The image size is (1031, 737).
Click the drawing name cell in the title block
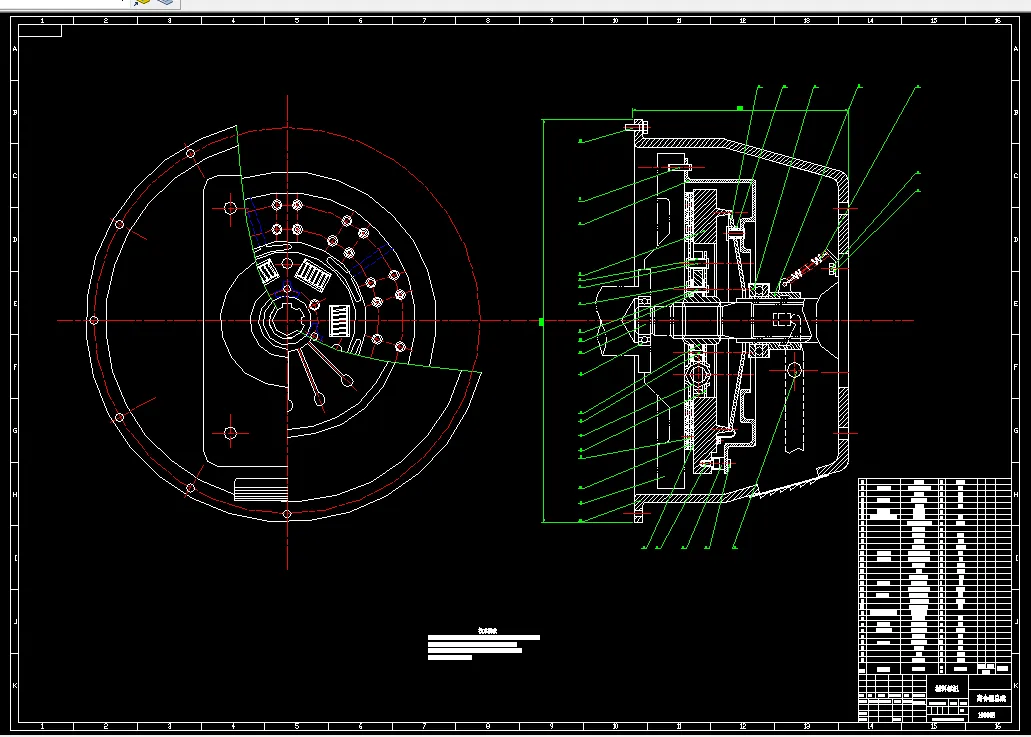point(991,698)
